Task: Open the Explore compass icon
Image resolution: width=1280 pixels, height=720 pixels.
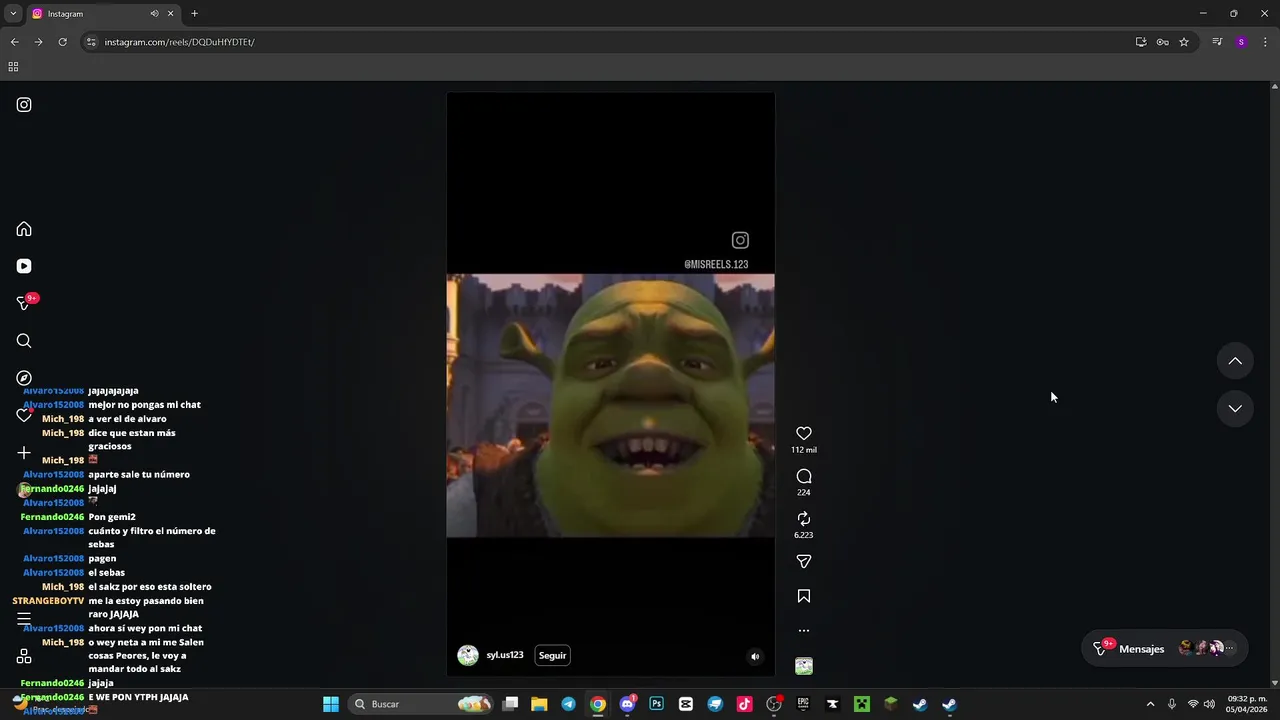Action: tap(24, 378)
